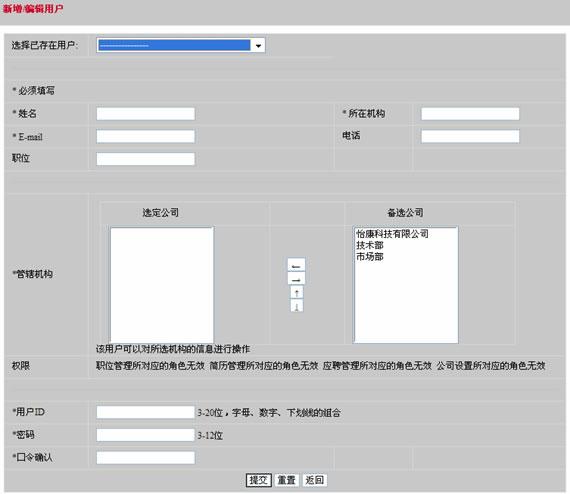Click the 提交 submit button

pyautogui.click(x=258, y=480)
